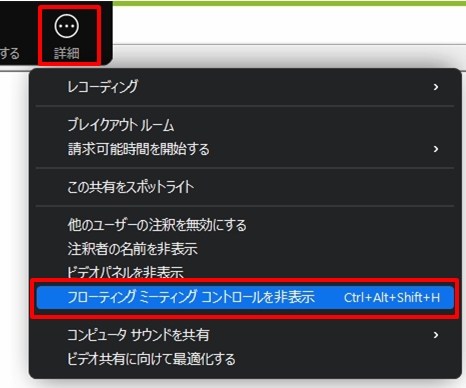Open コンピュータ サウンドを共有 submenu
This screenshot has height=388, width=466.
tap(245, 335)
